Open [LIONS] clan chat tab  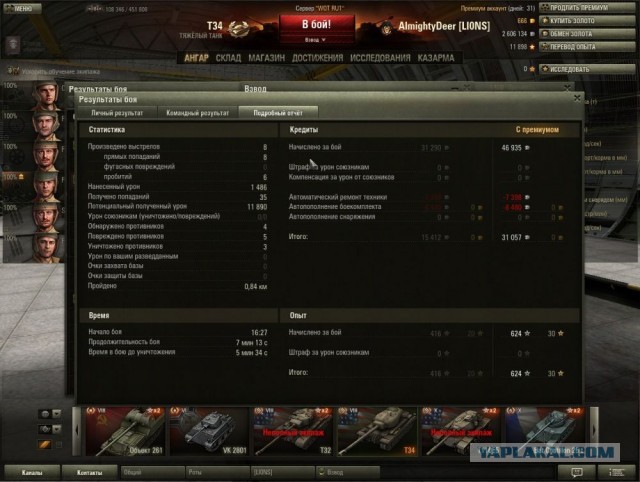tap(282, 473)
